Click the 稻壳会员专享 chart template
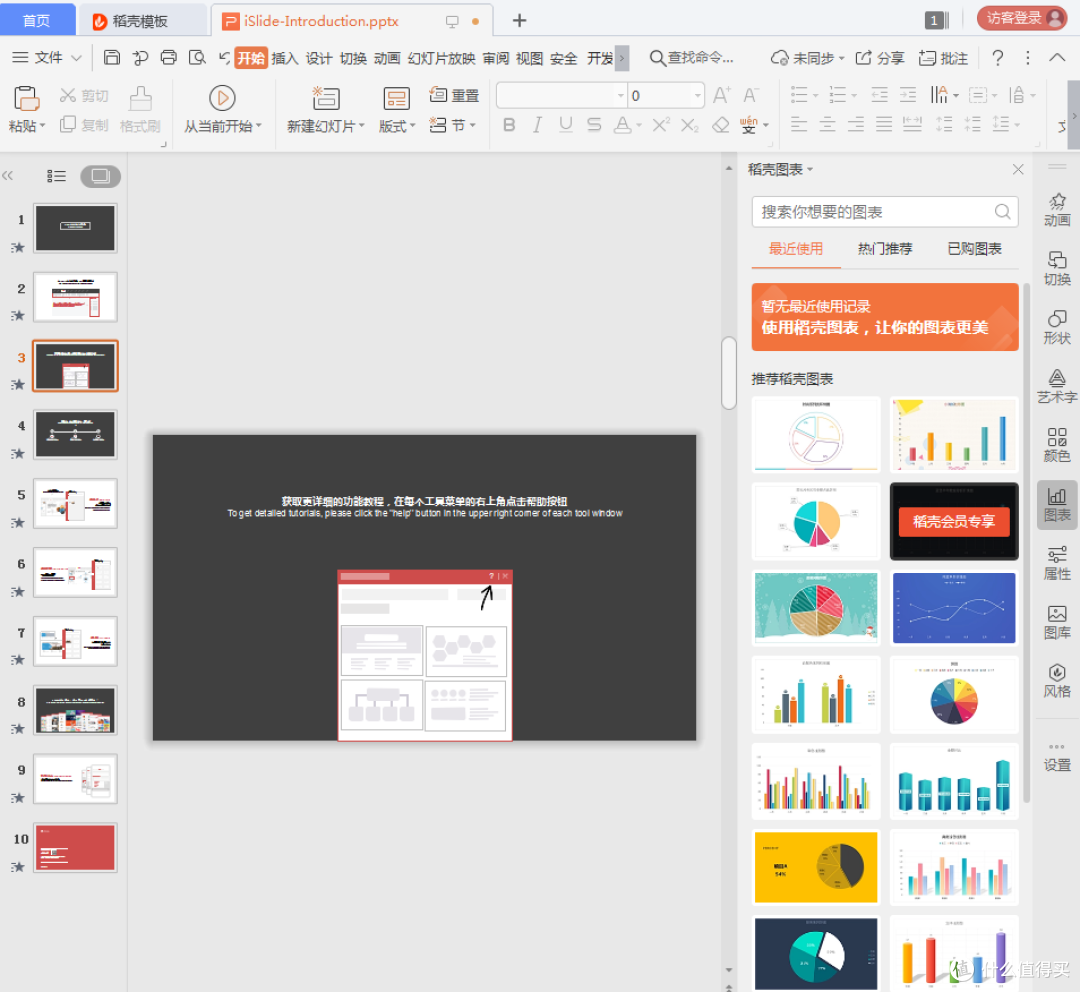This screenshot has width=1080, height=992. click(x=954, y=521)
